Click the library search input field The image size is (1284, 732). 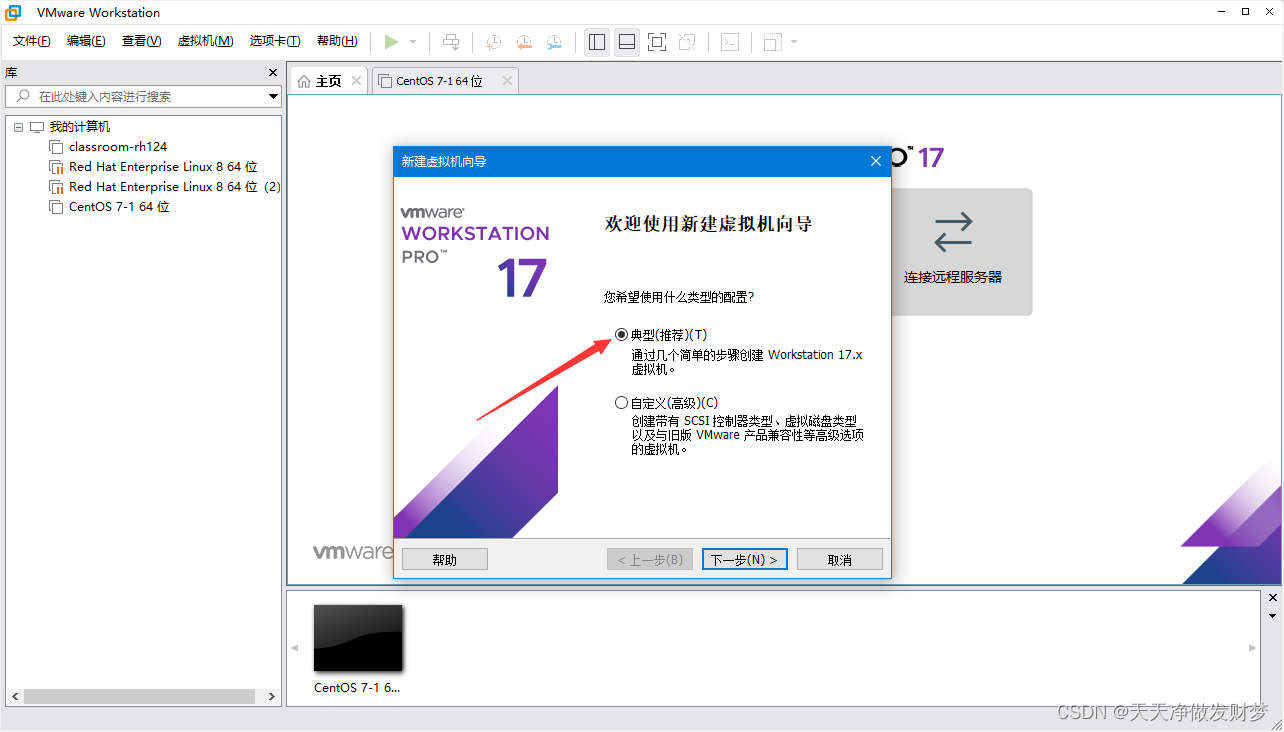coord(137,96)
